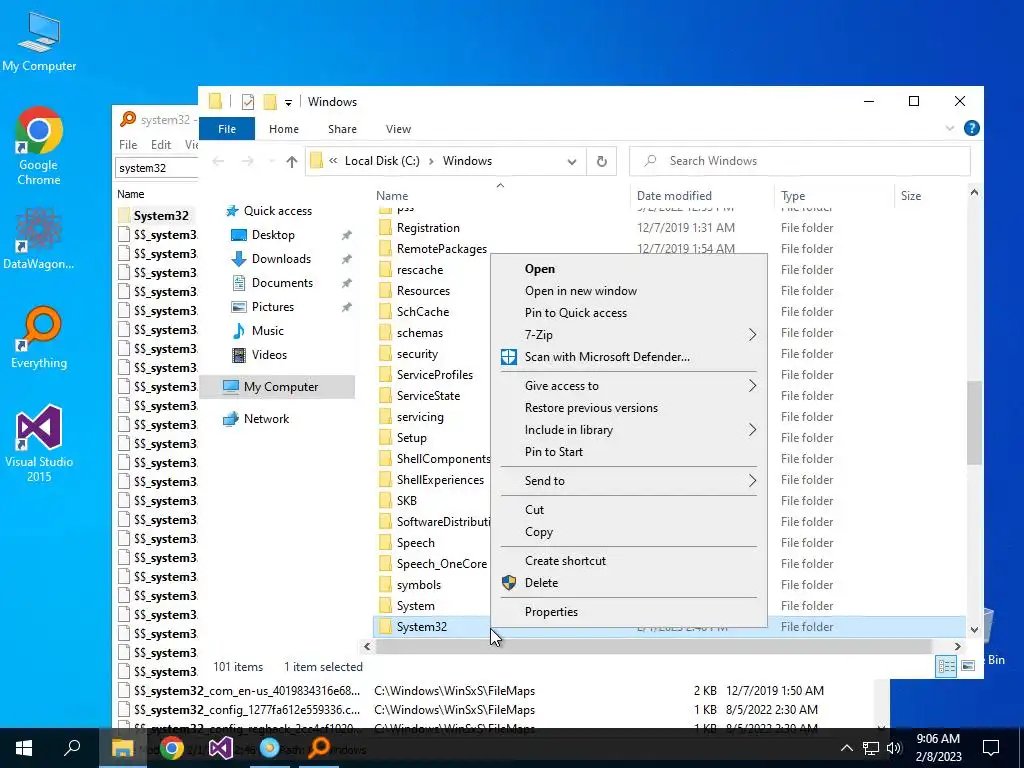Open Properties from context menu

click(x=631, y=612)
